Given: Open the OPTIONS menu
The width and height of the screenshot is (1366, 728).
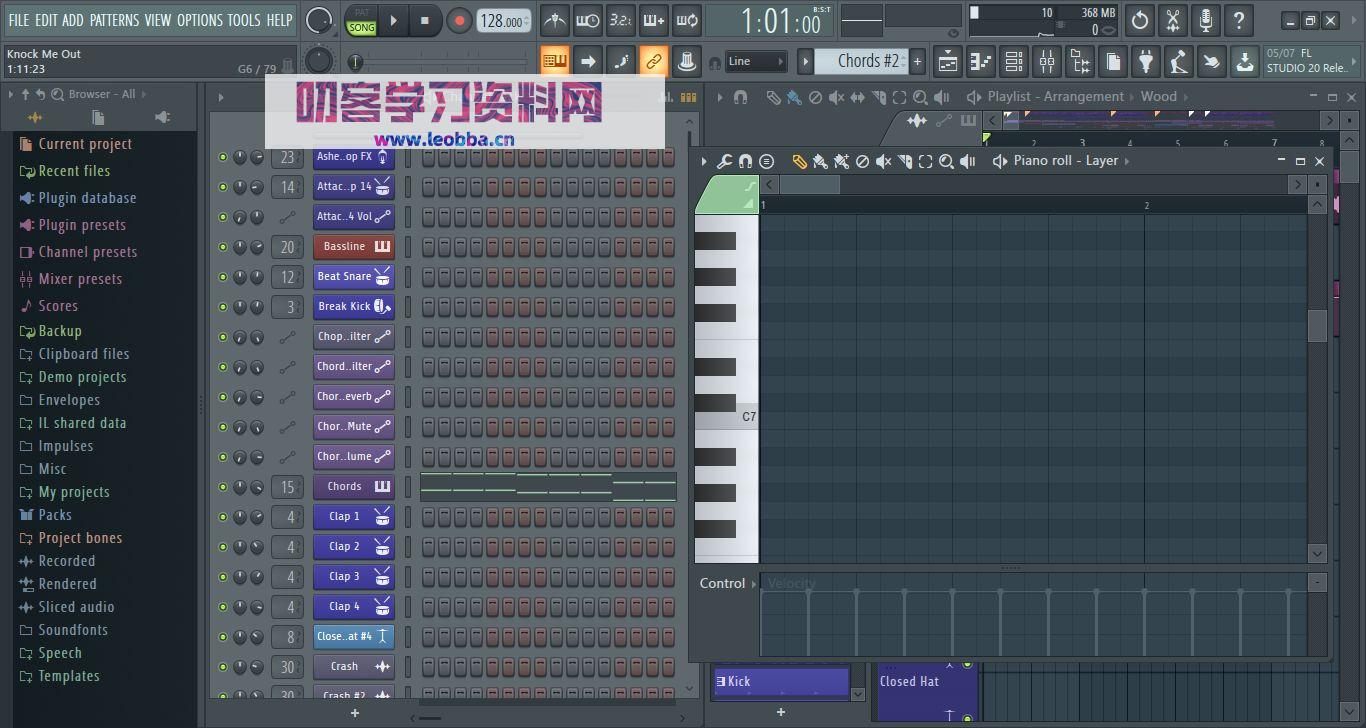Looking at the screenshot, I should [x=200, y=19].
